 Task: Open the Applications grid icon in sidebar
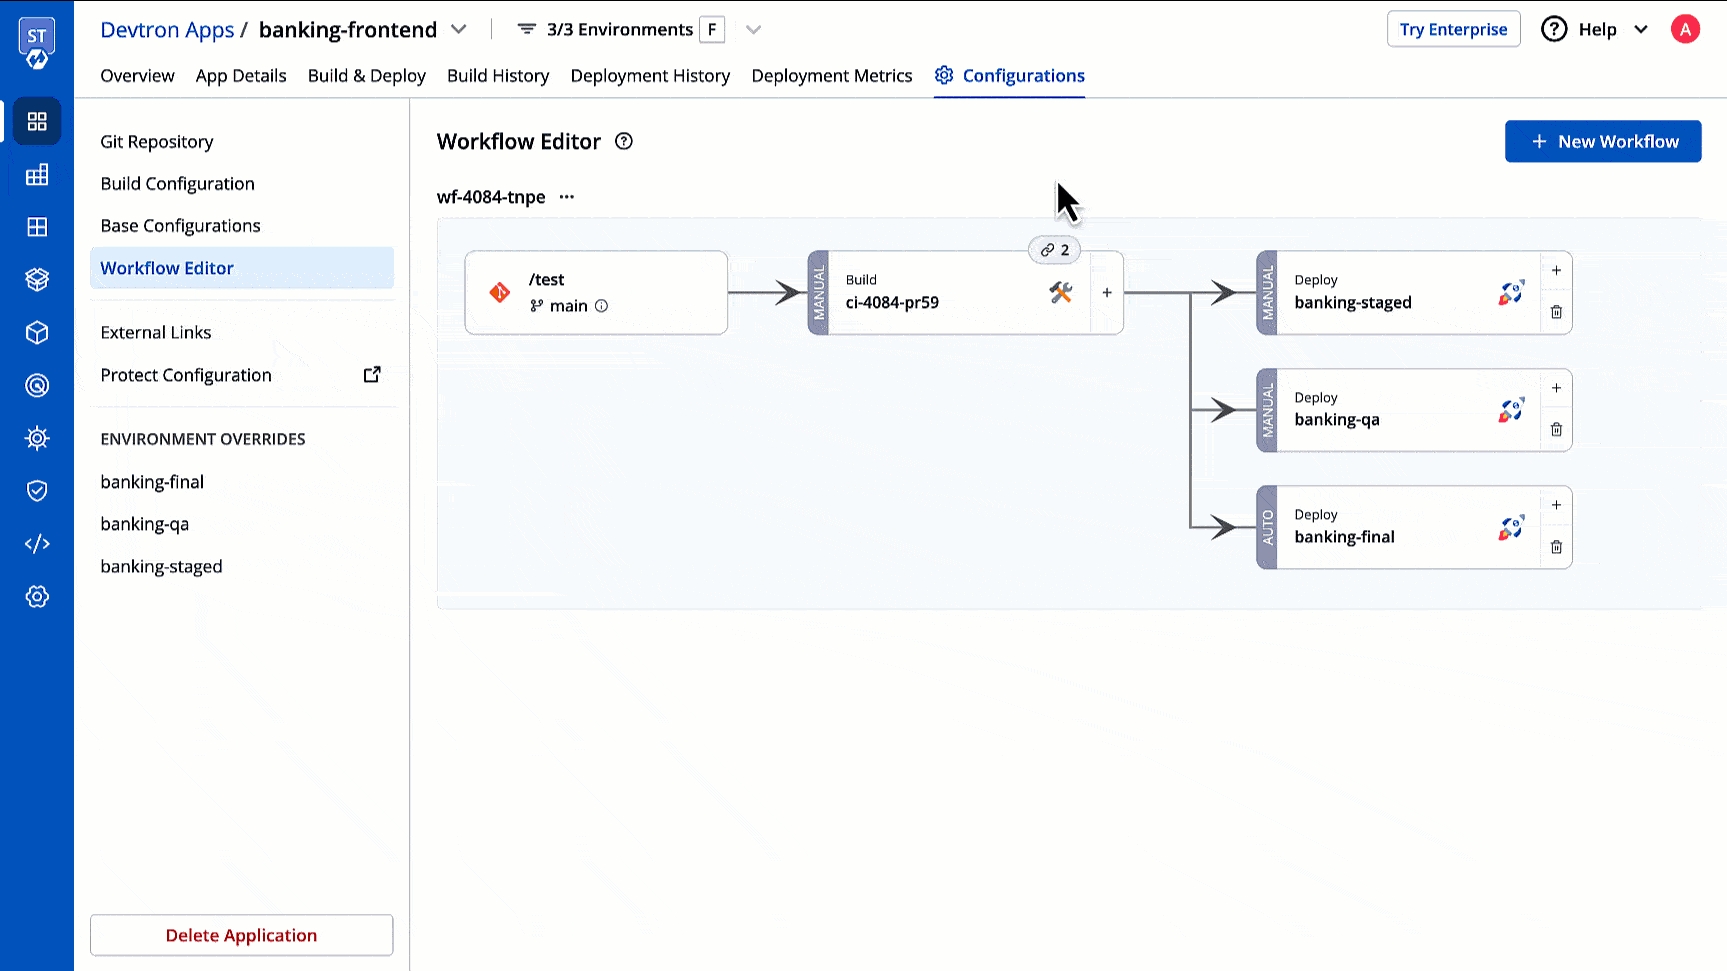point(37,122)
